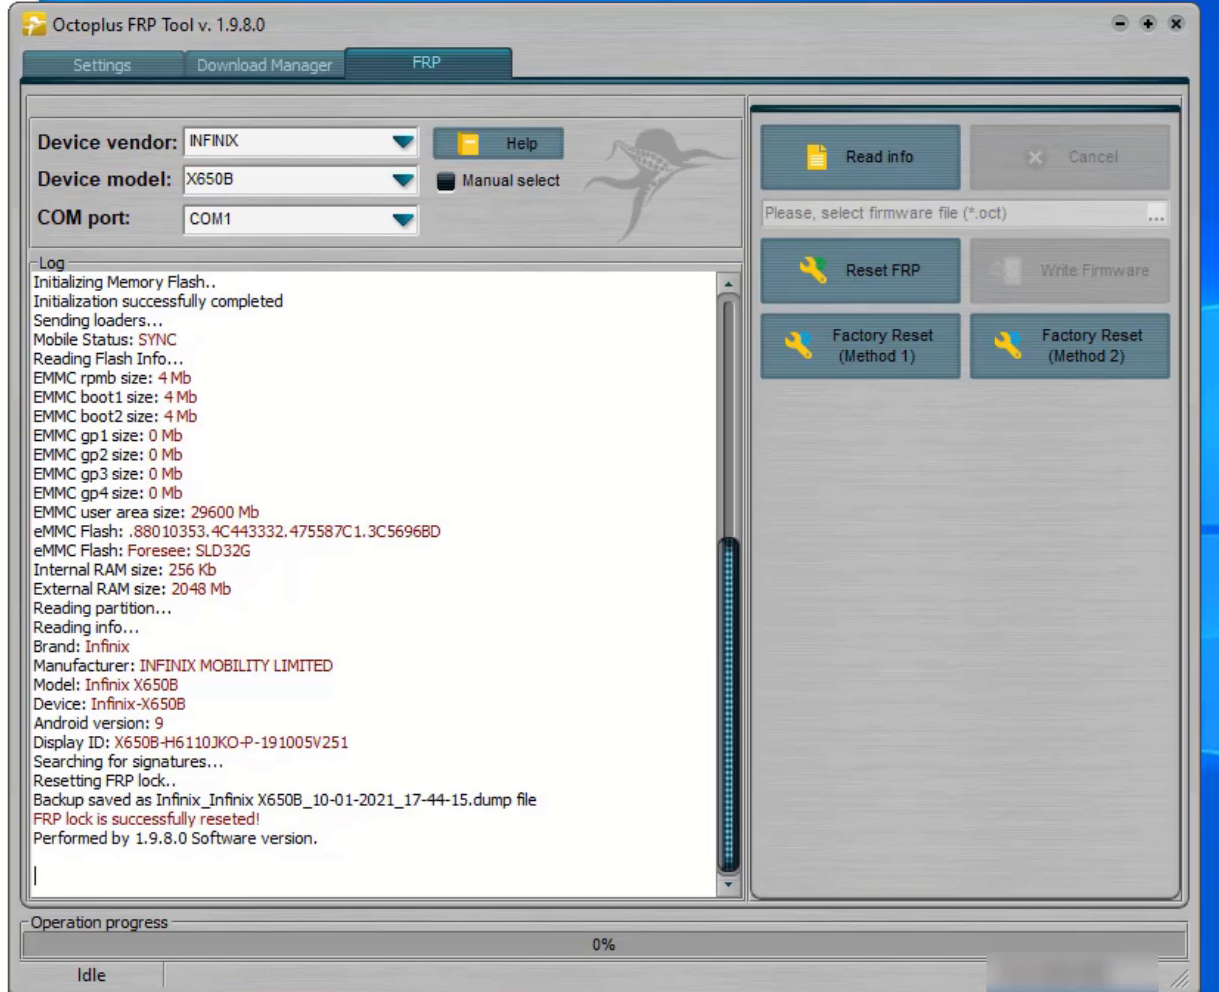1219x992 pixels.
Task: Click 'Mobile Status: SYNC' log line
Action: click(105, 339)
